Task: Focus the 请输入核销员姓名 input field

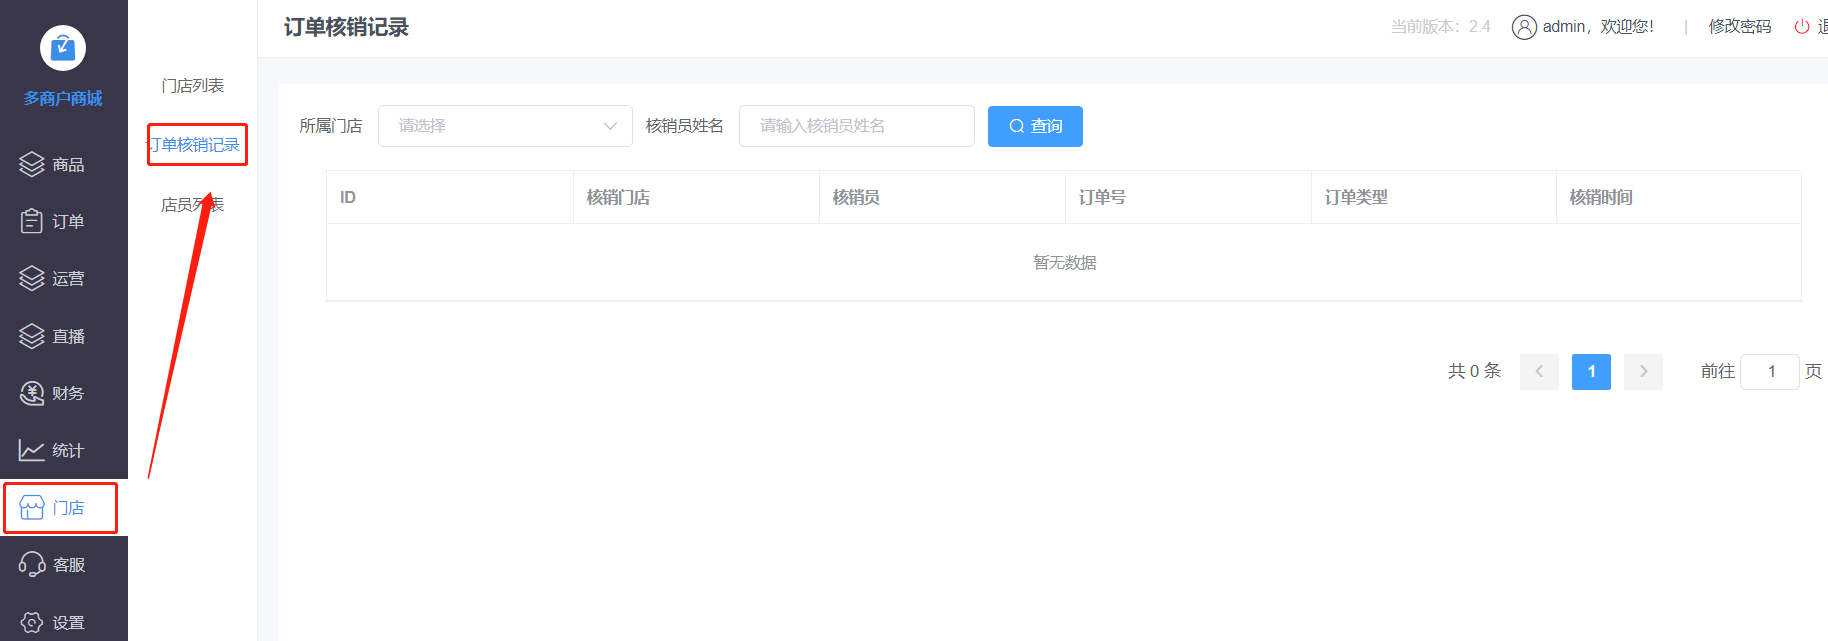Action: point(857,126)
